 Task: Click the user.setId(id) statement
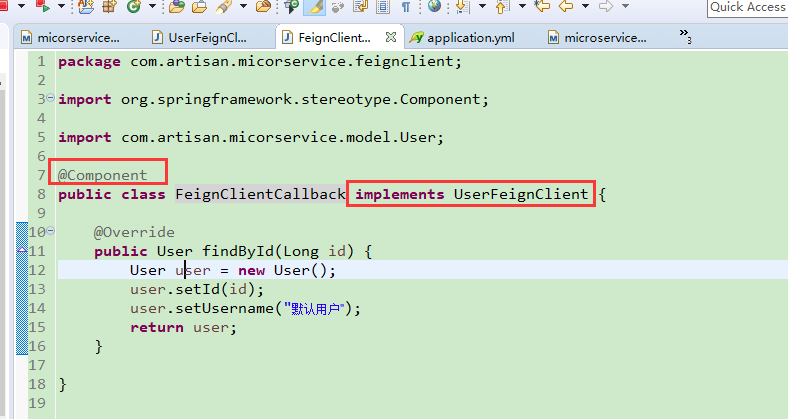click(196, 289)
